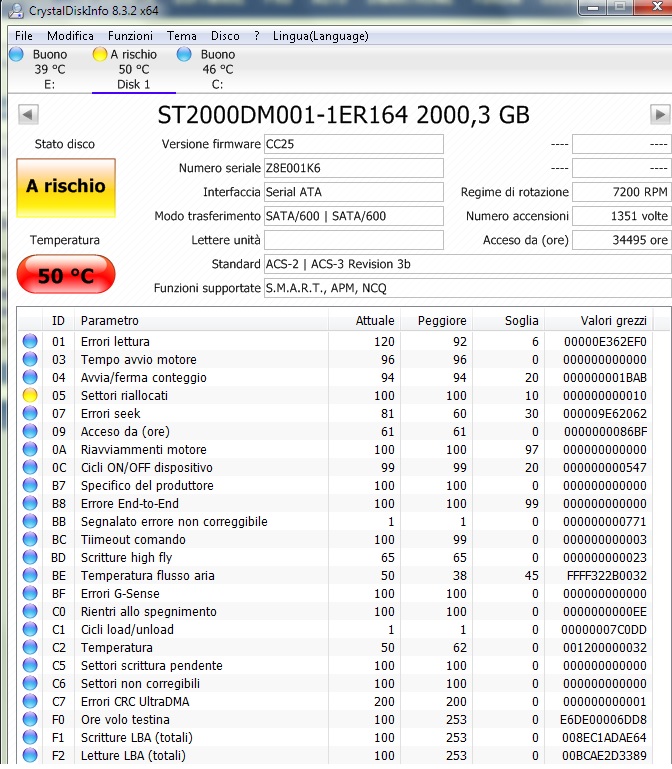Image resolution: width=672 pixels, height=769 pixels.
Task: Click the Numero seriale field
Action: click(354, 168)
